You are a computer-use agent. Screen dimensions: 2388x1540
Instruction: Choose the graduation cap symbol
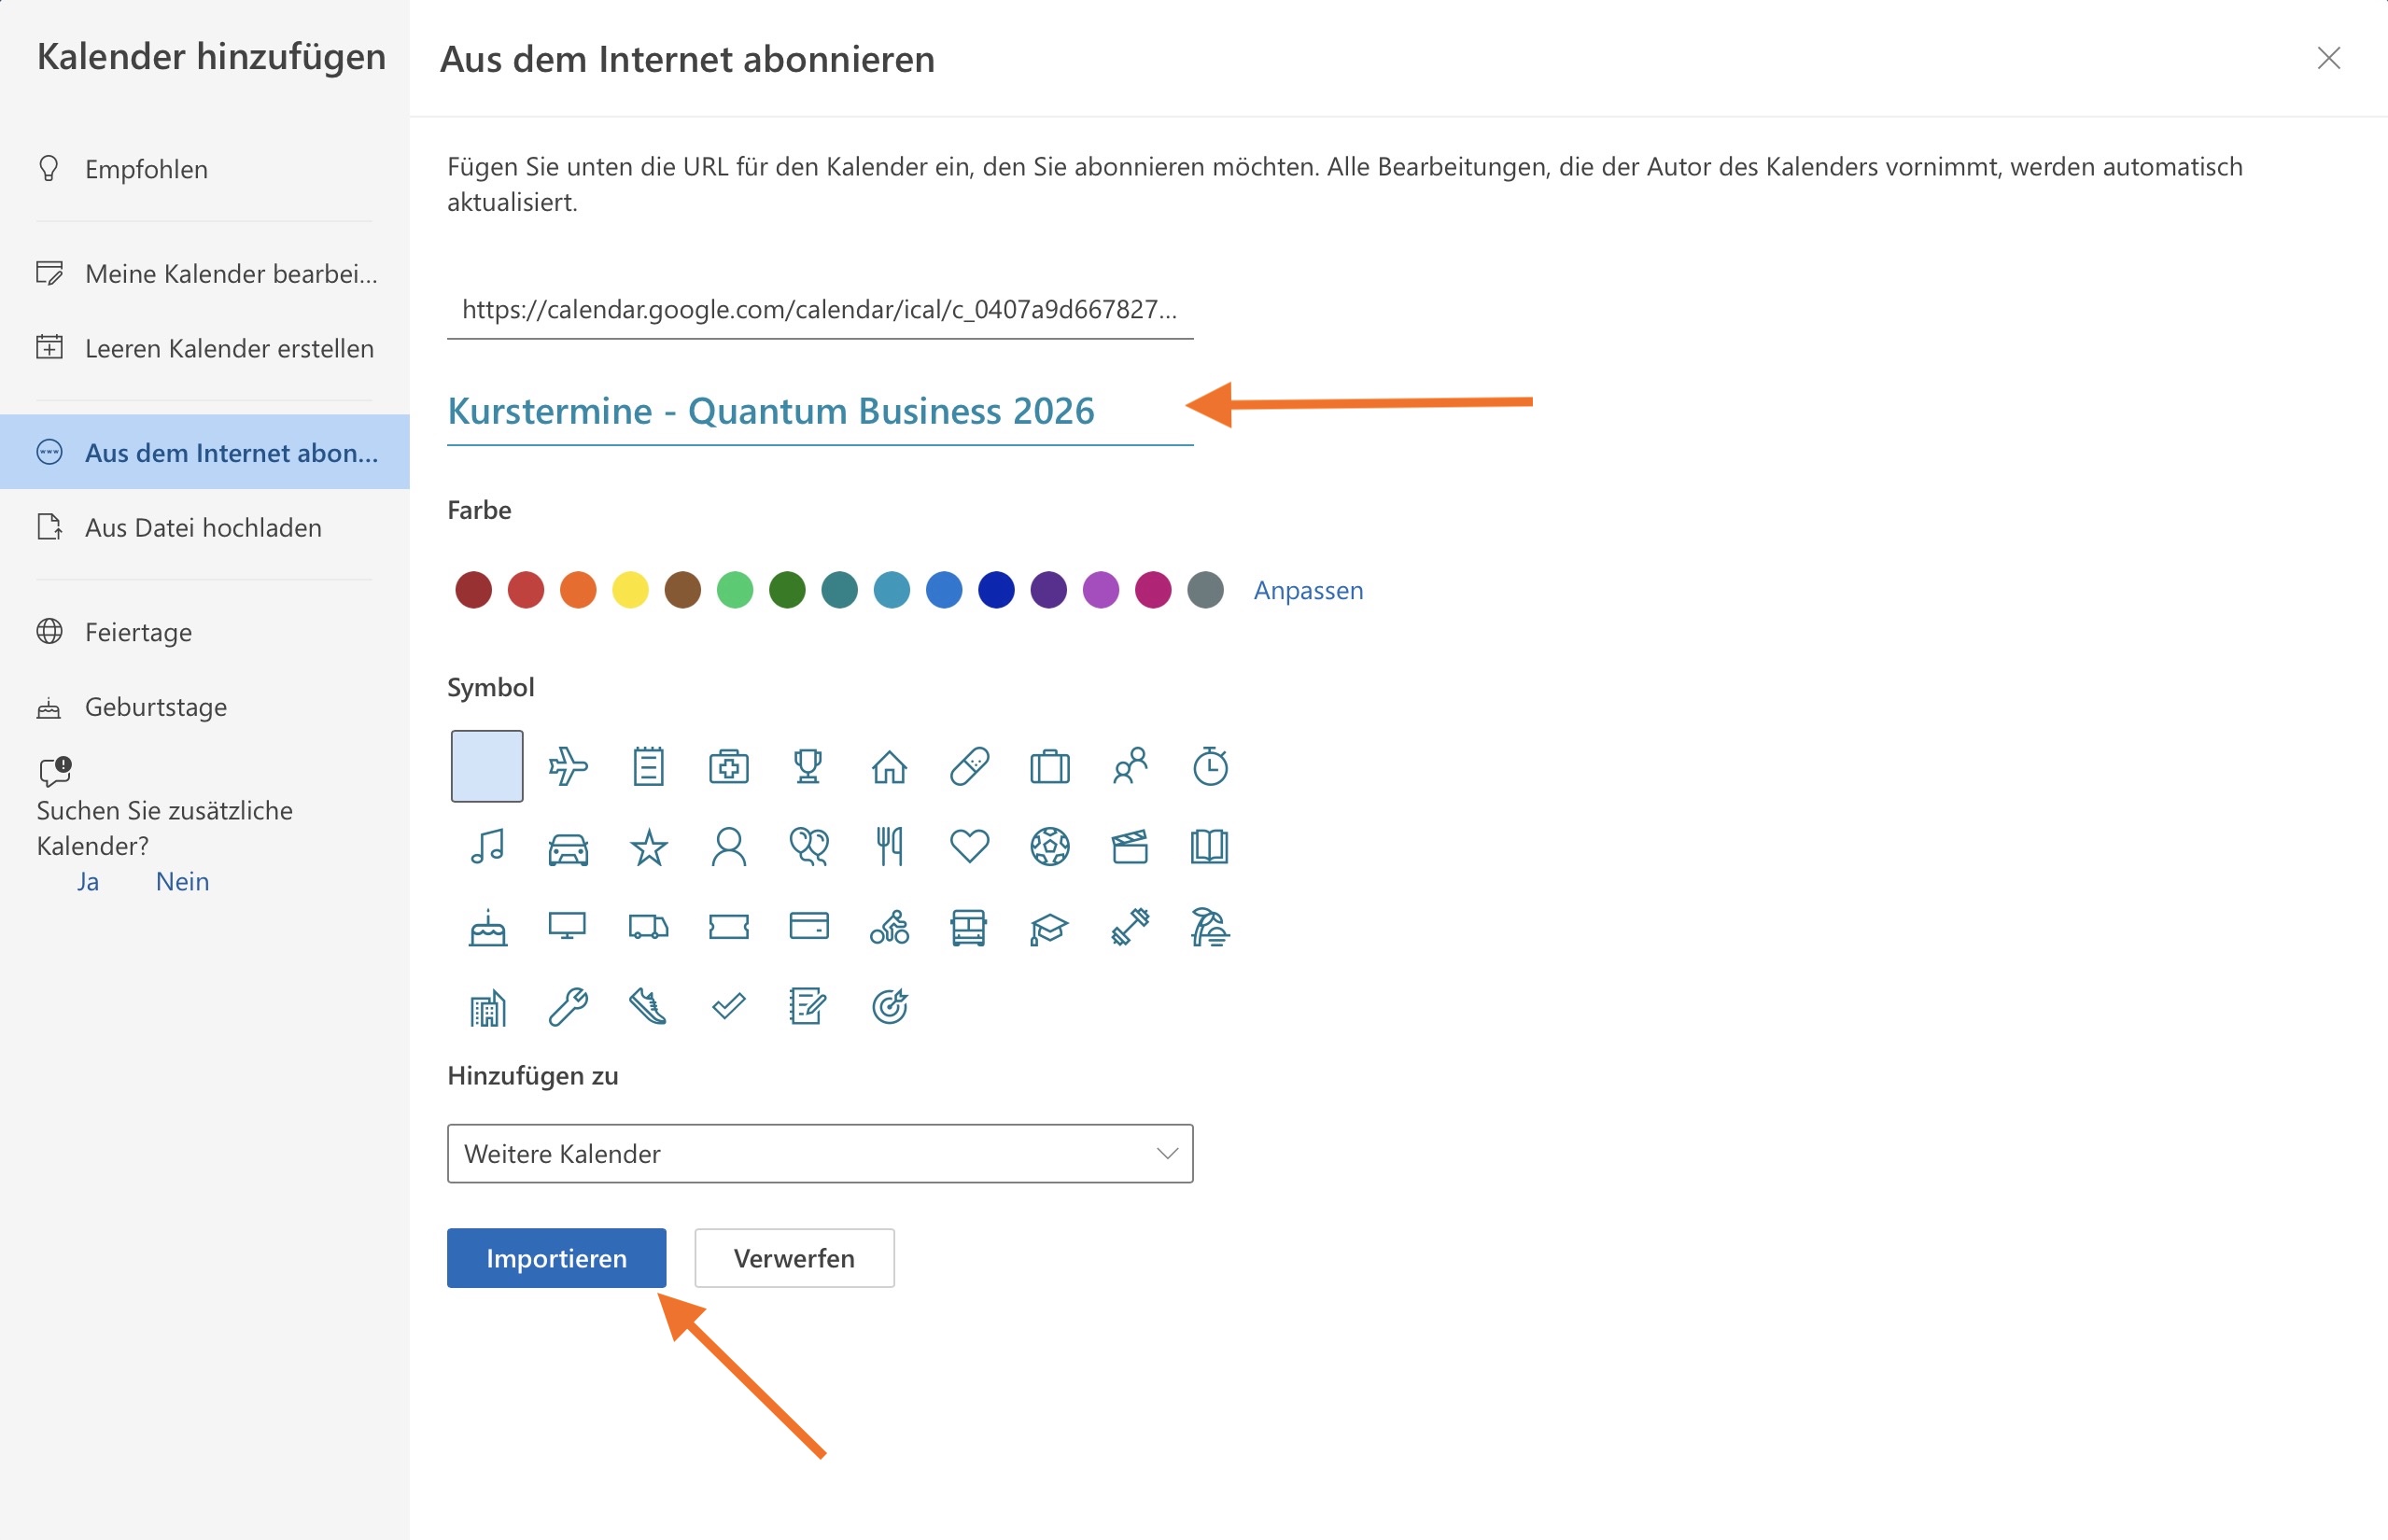1049,928
